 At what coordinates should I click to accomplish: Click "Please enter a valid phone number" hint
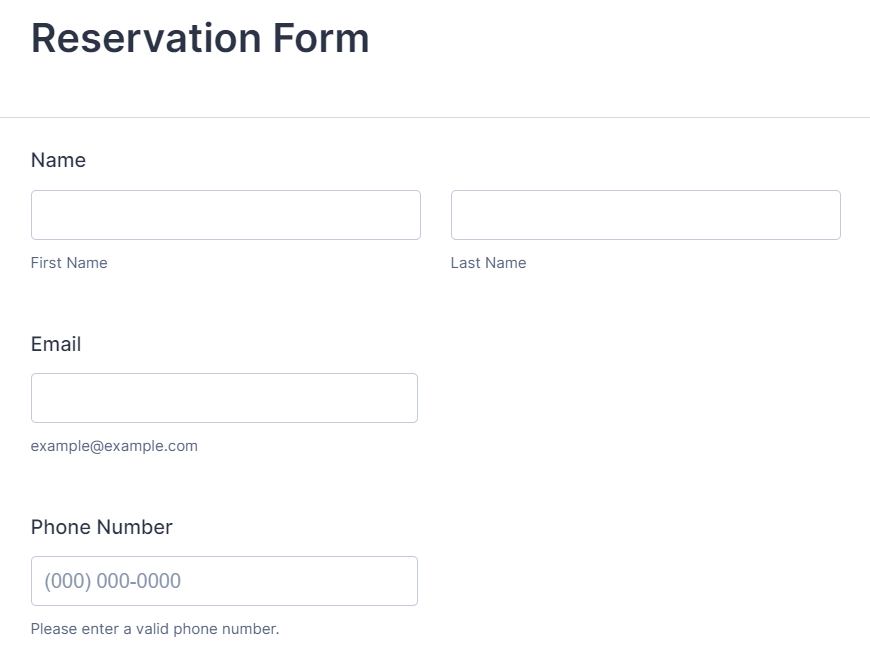click(155, 629)
